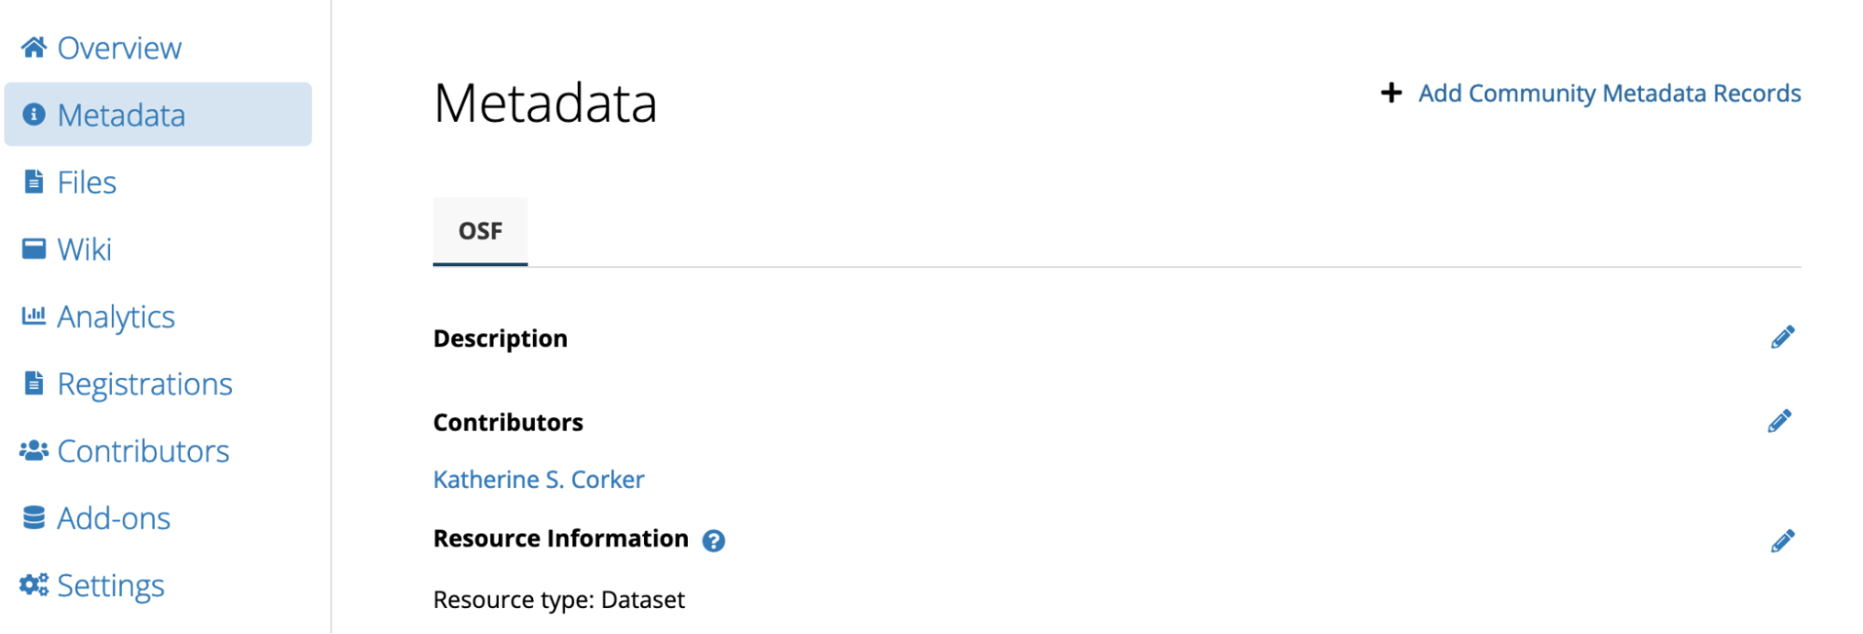1863x634 pixels.
Task: Click the Metadata info icon in sidebar
Action: pyautogui.click(x=34, y=115)
